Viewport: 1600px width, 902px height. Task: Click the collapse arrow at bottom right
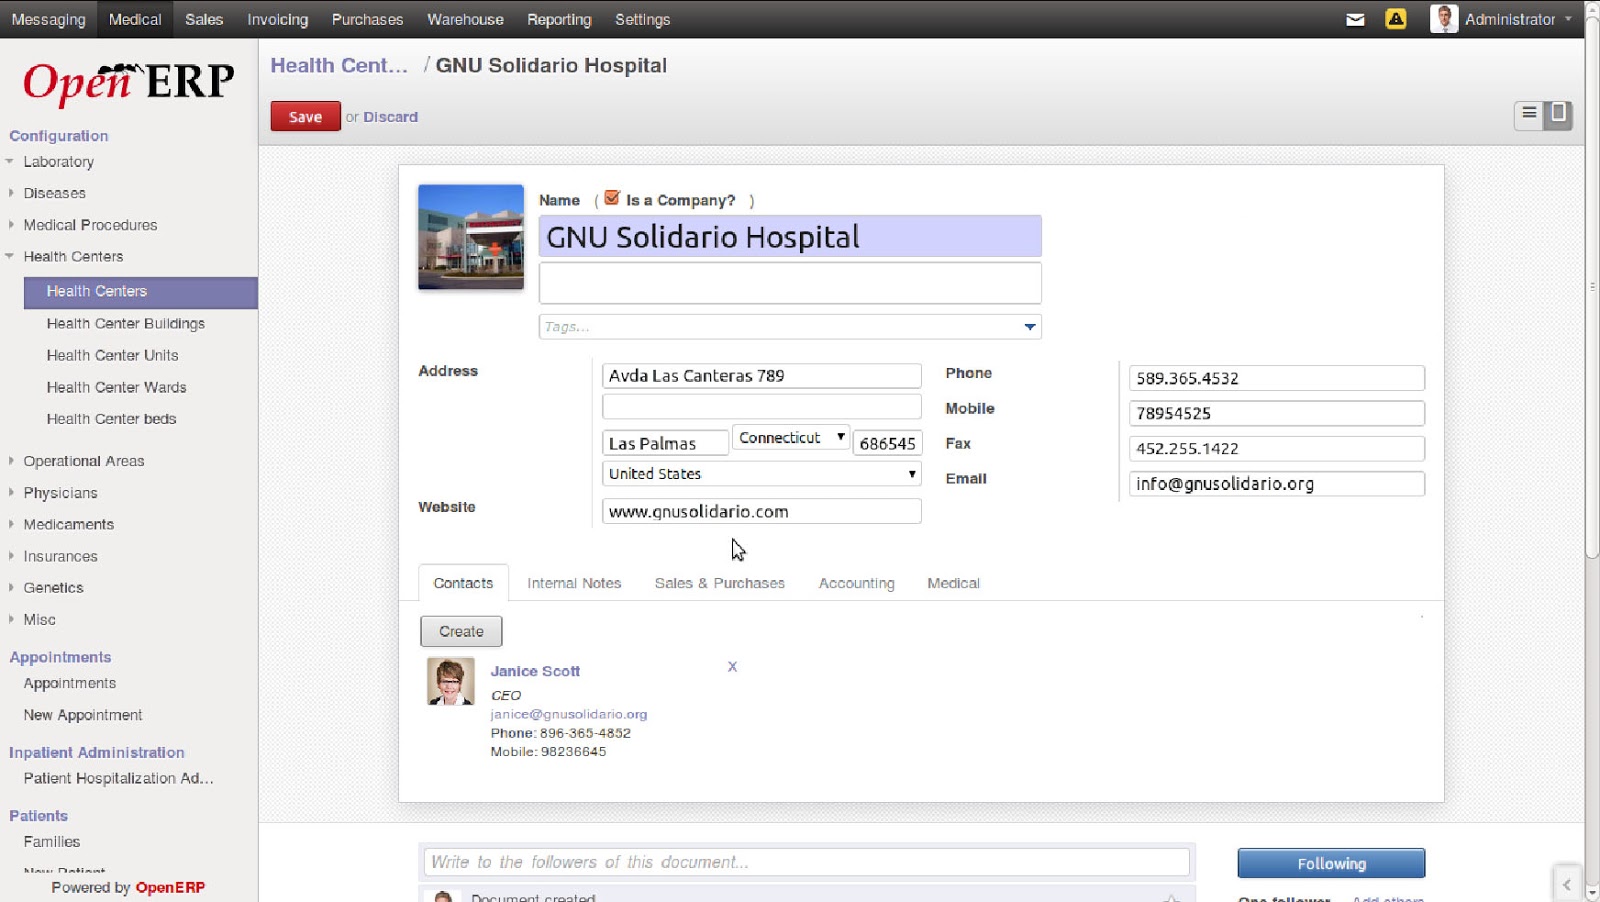click(x=1567, y=884)
